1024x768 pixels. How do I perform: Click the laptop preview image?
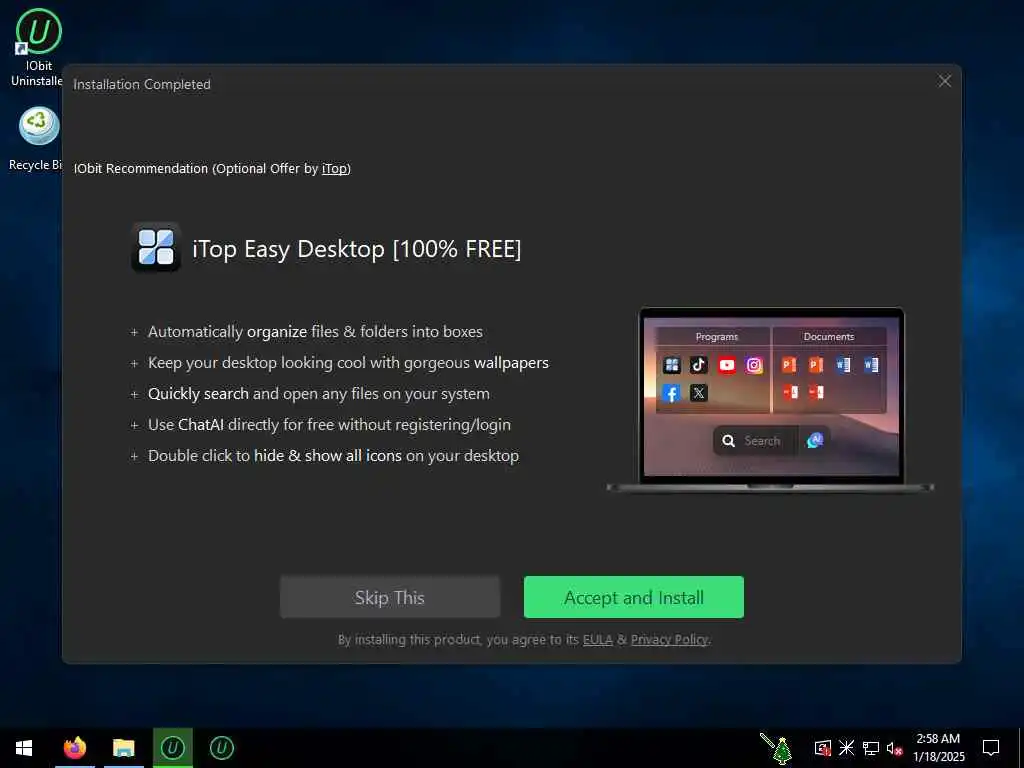(x=771, y=400)
